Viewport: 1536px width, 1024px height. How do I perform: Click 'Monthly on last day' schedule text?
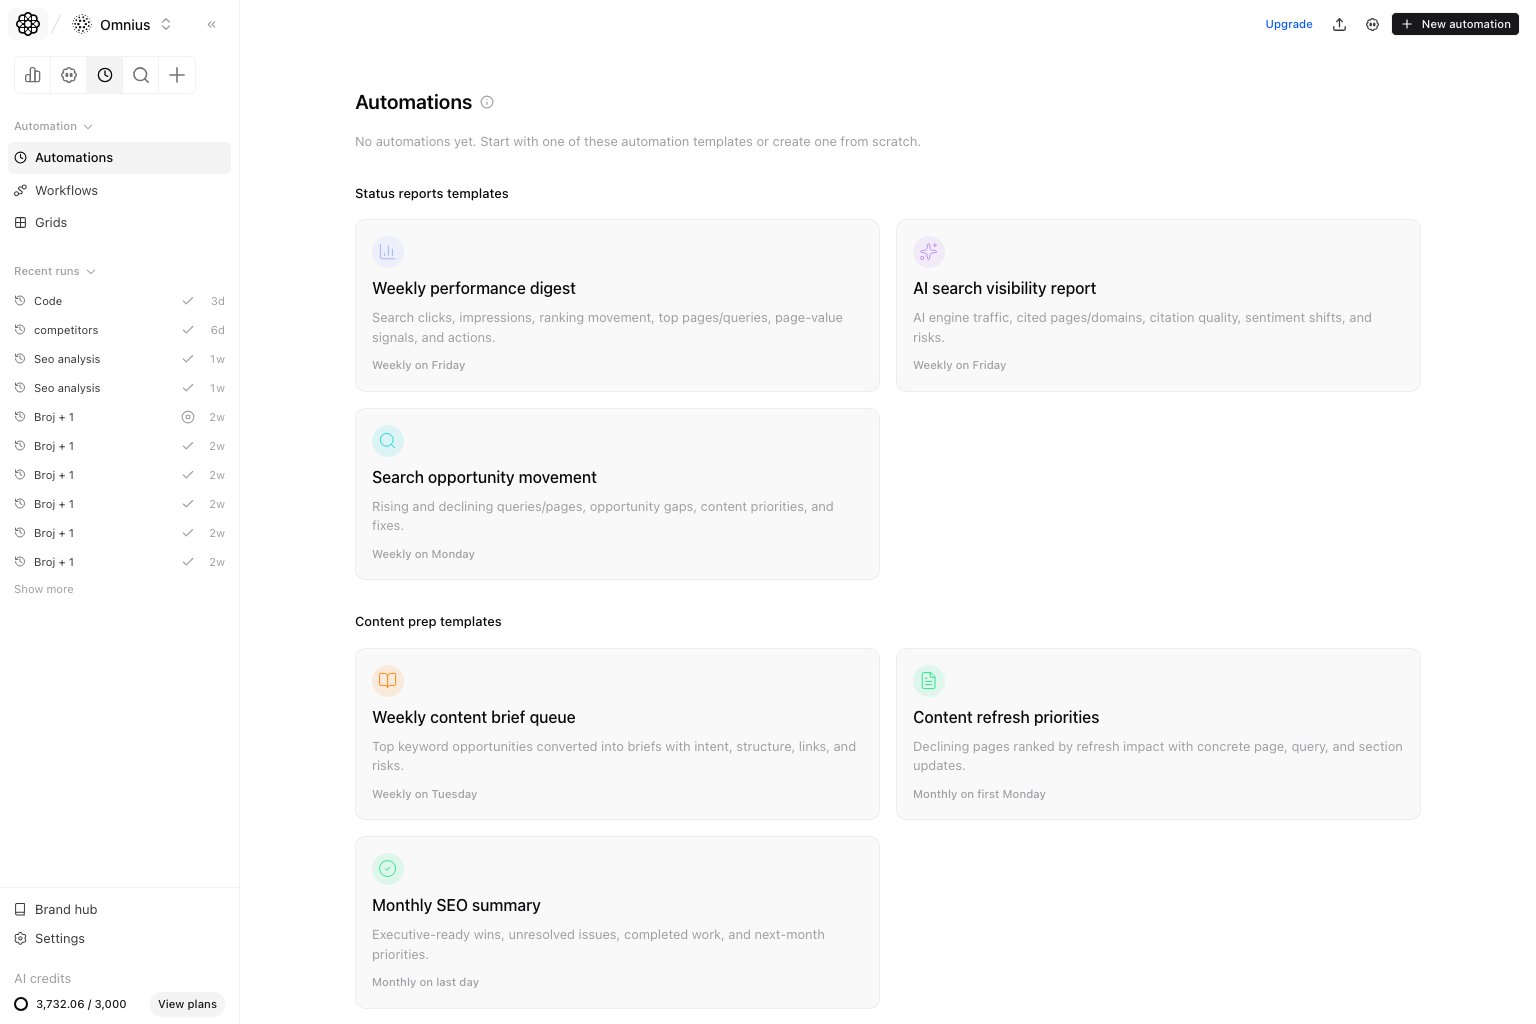coord(426,982)
